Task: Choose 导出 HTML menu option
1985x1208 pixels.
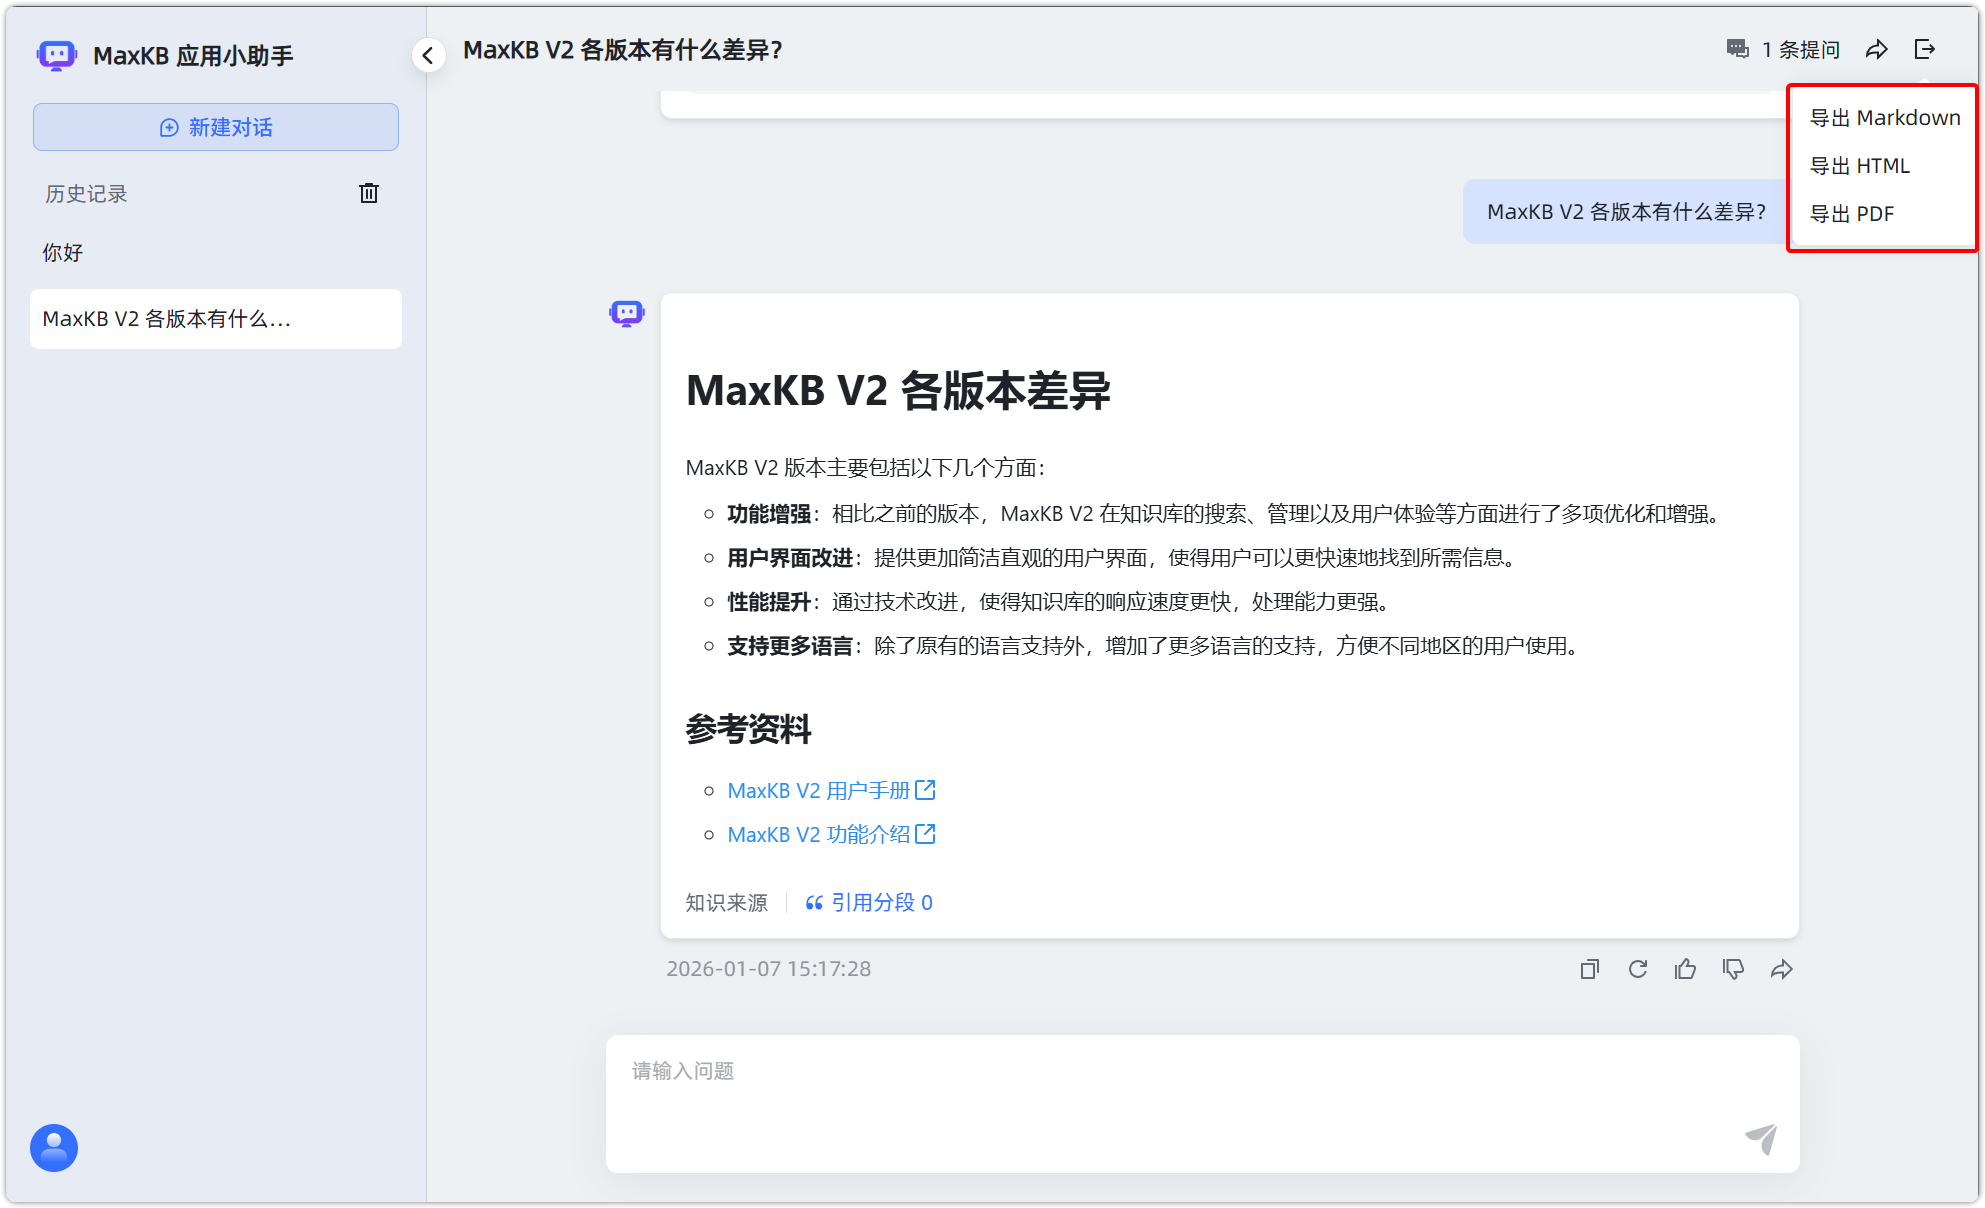Action: pos(1859,166)
